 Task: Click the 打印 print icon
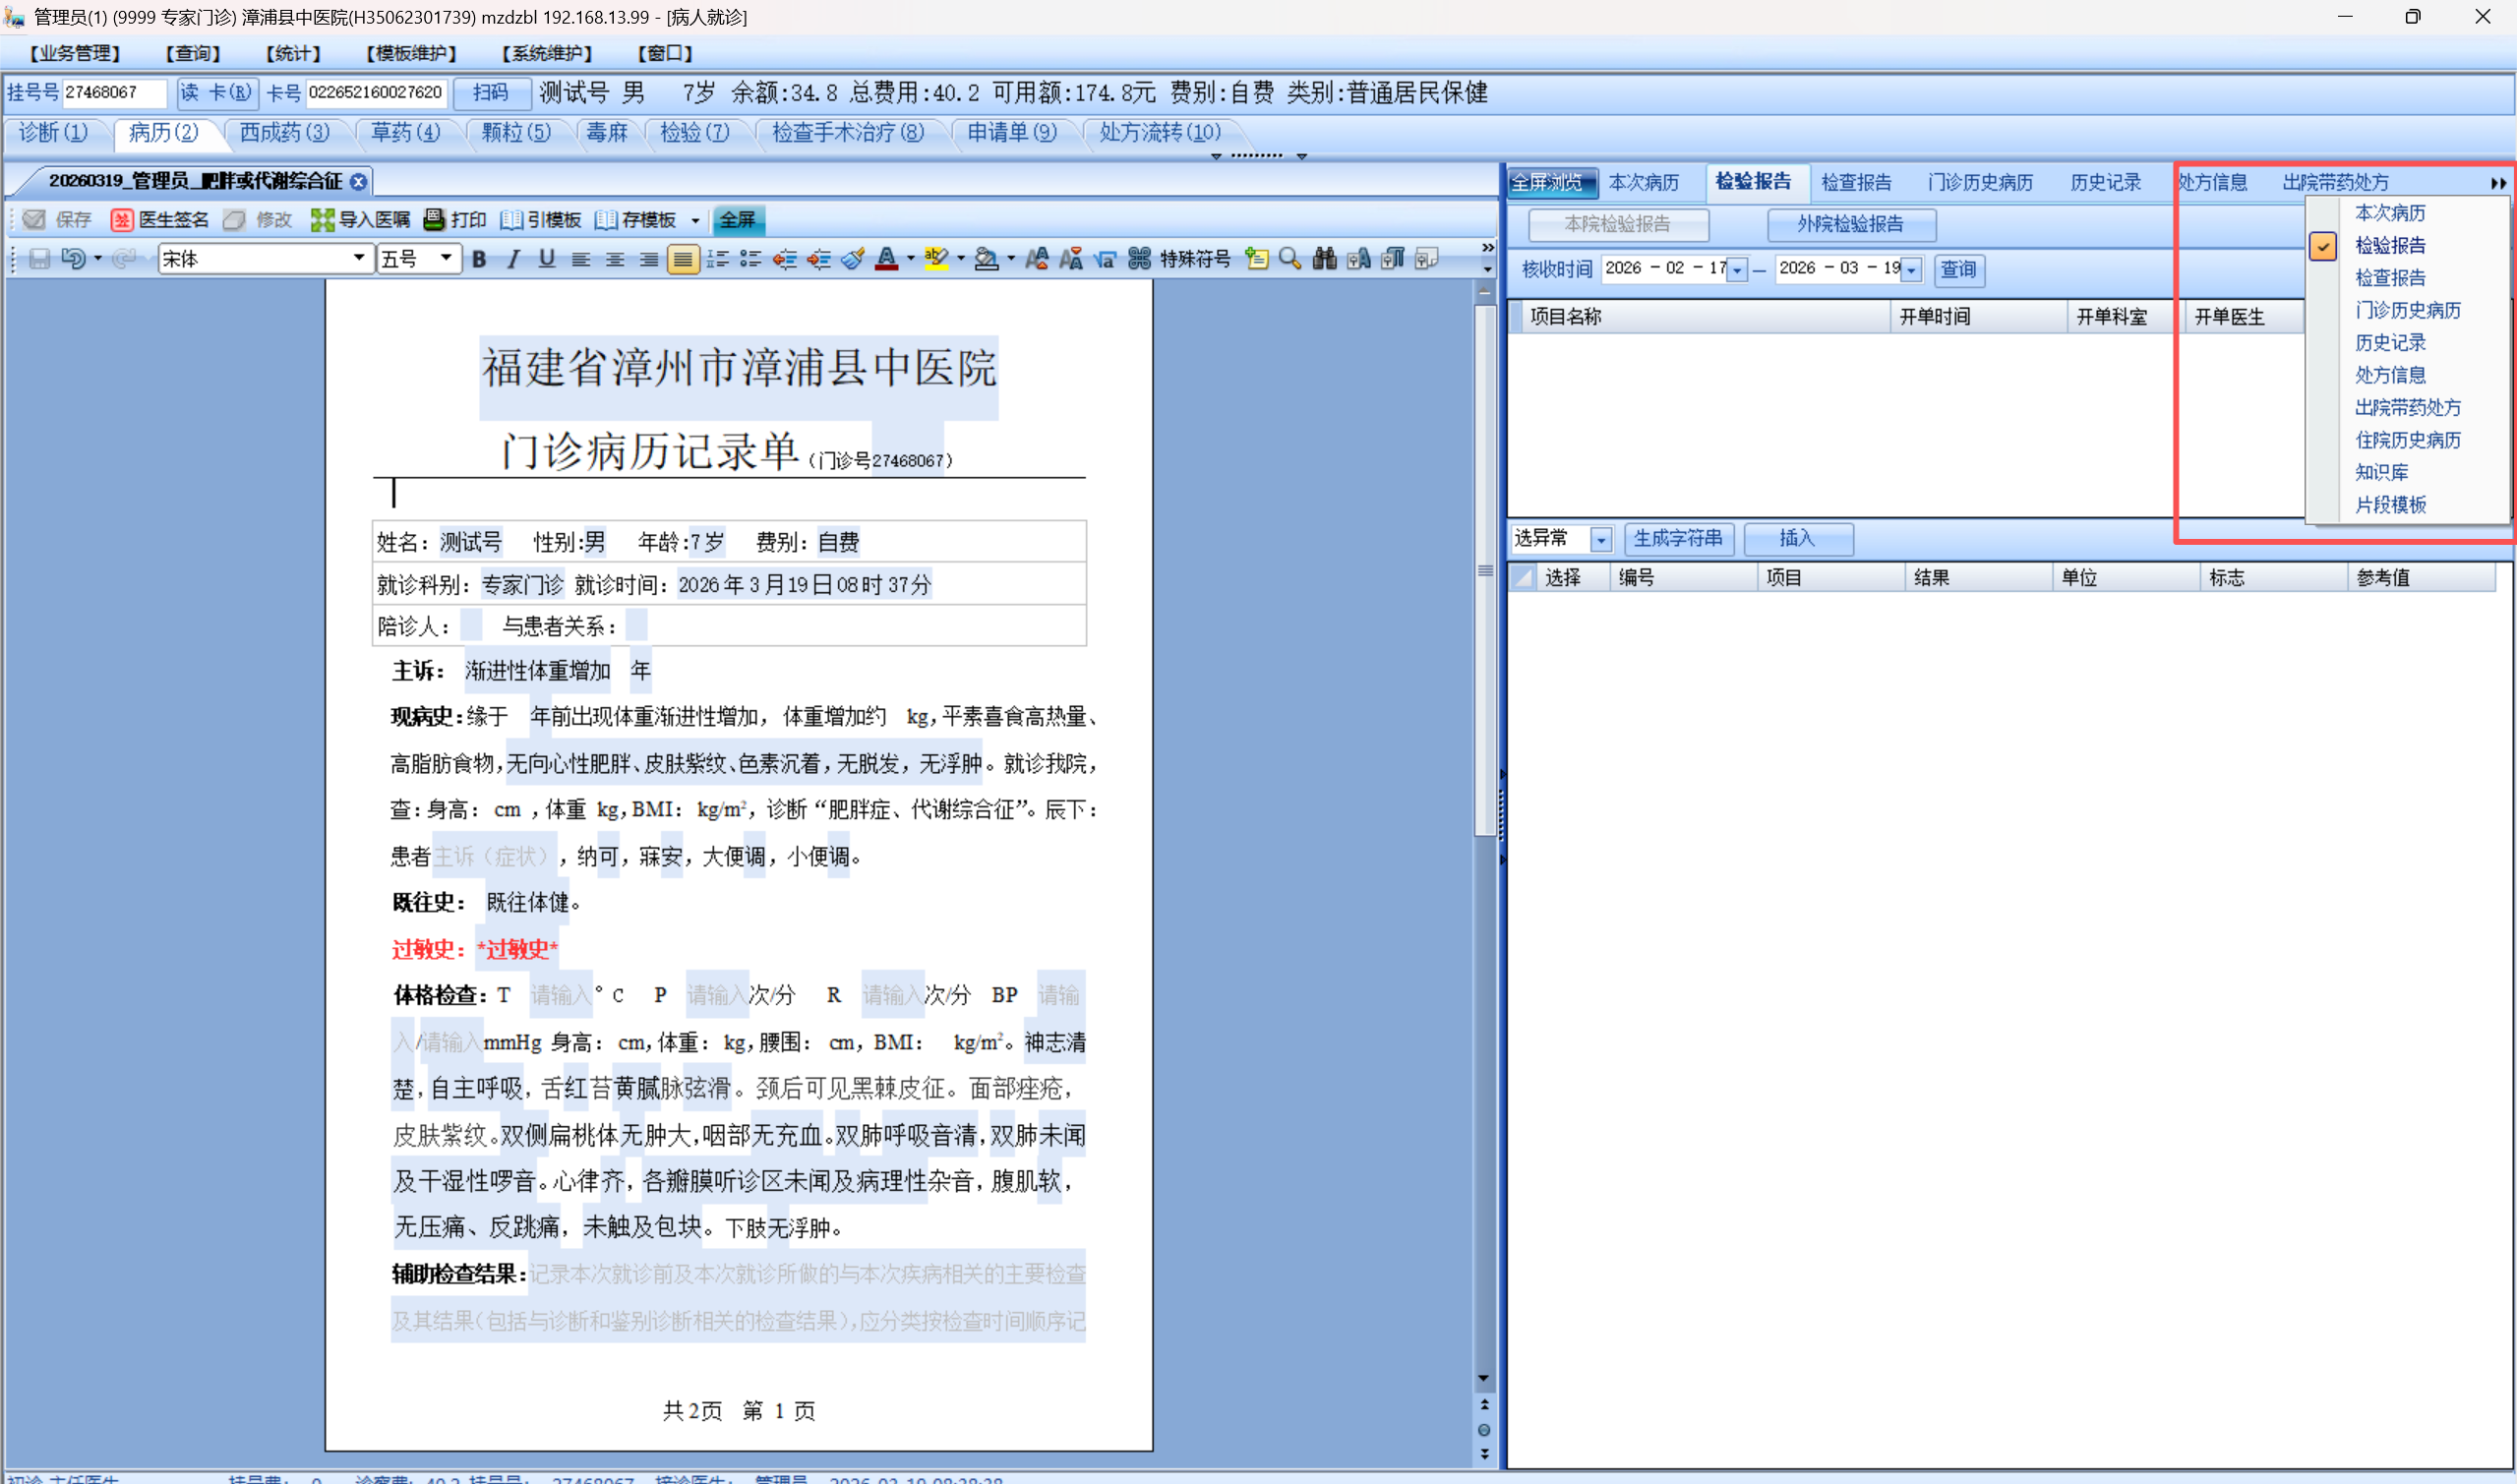pyautogui.click(x=434, y=219)
